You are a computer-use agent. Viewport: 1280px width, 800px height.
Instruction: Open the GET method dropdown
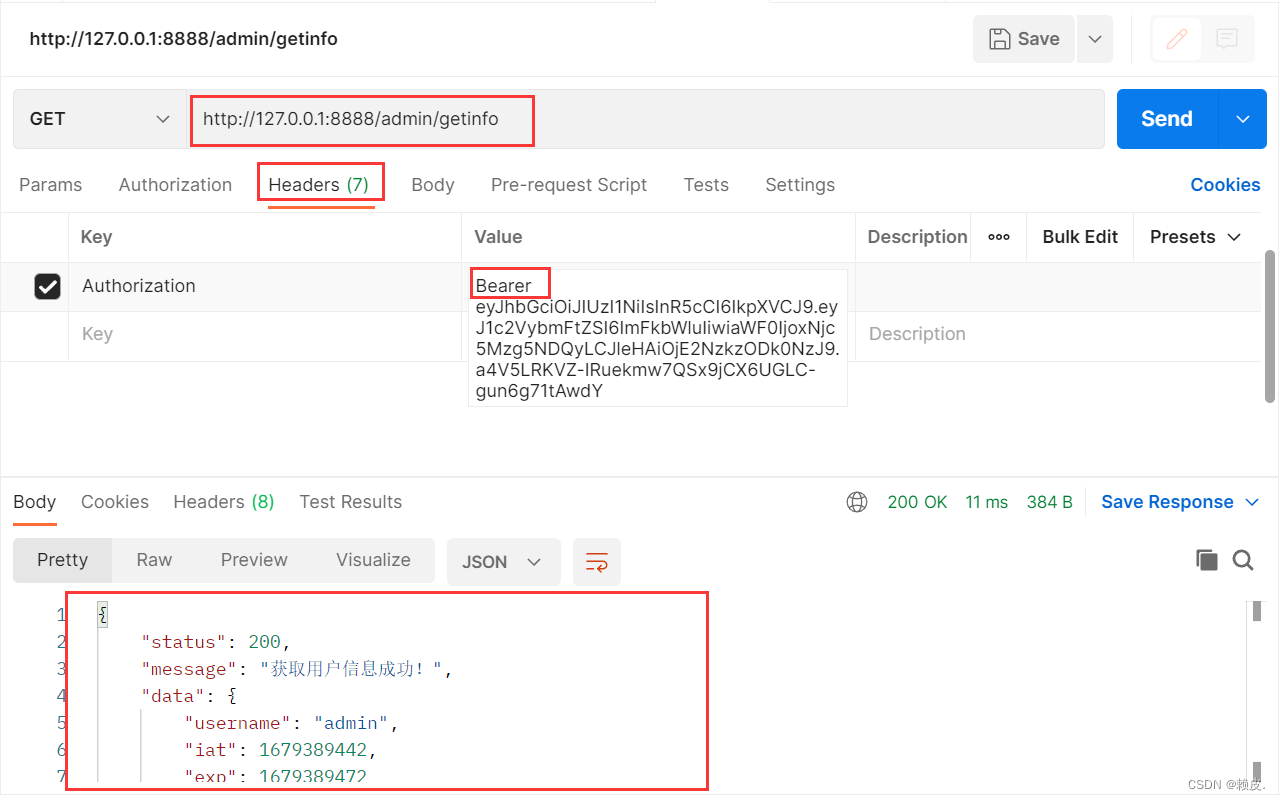(100, 119)
